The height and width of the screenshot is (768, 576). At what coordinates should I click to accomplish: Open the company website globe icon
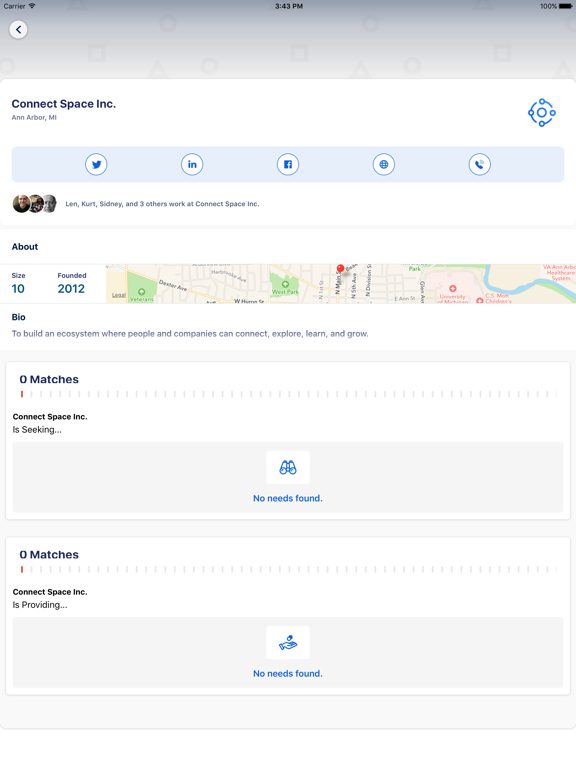click(384, 164)
